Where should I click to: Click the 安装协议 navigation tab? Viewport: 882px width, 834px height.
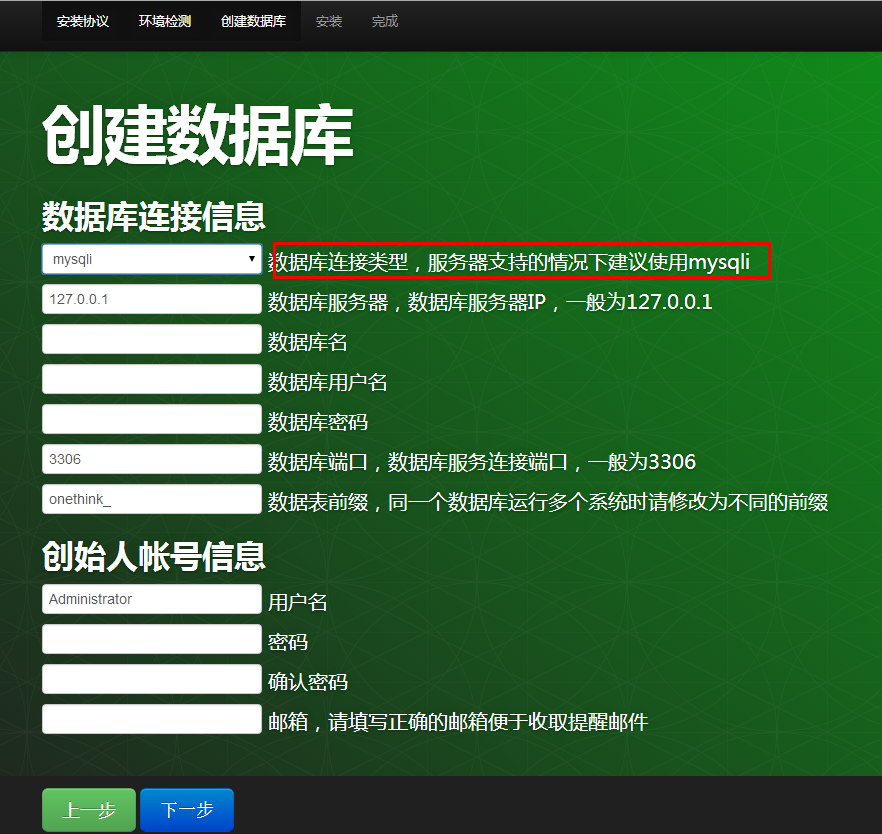83,21
